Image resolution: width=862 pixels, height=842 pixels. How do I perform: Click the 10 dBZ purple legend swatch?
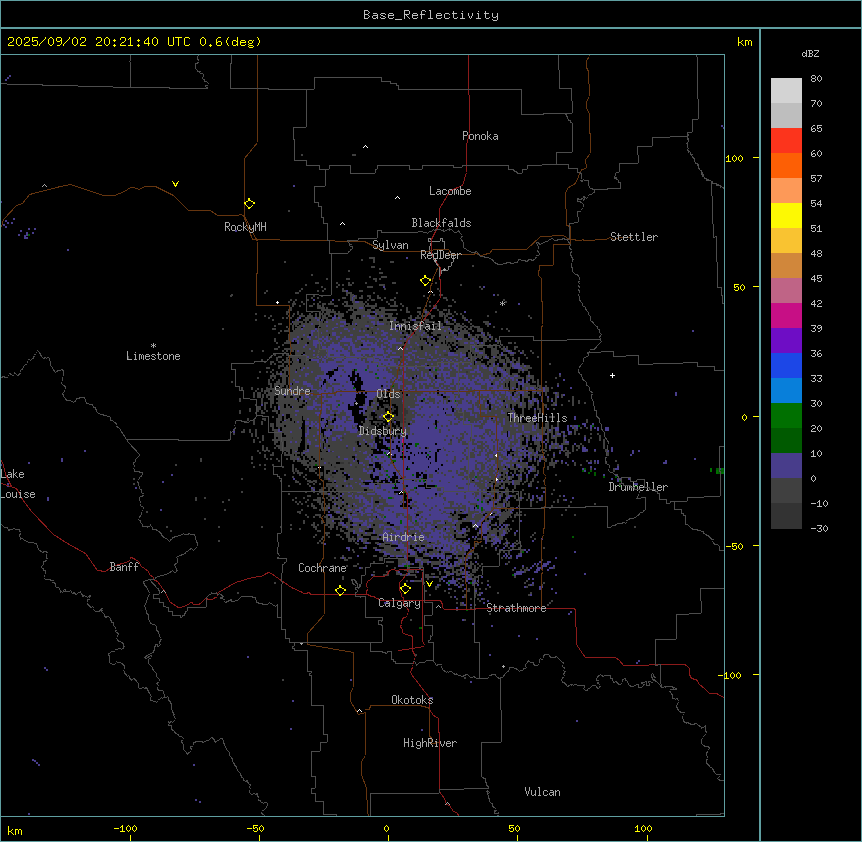pos(786,466)
